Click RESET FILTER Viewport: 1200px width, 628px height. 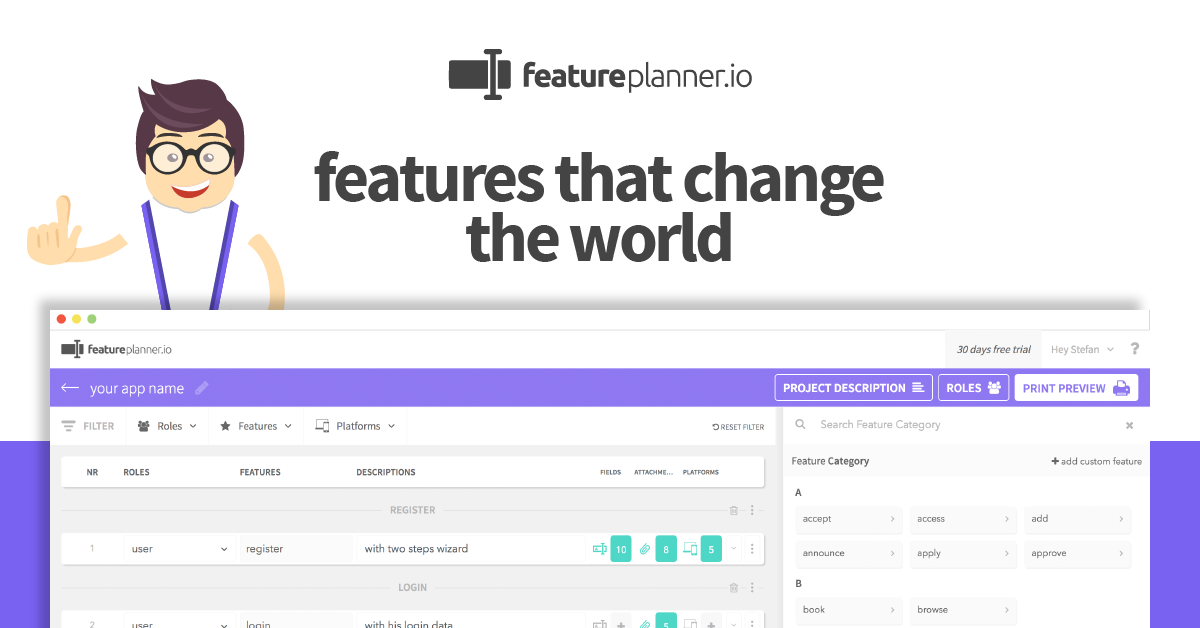[x=738, y=427]
